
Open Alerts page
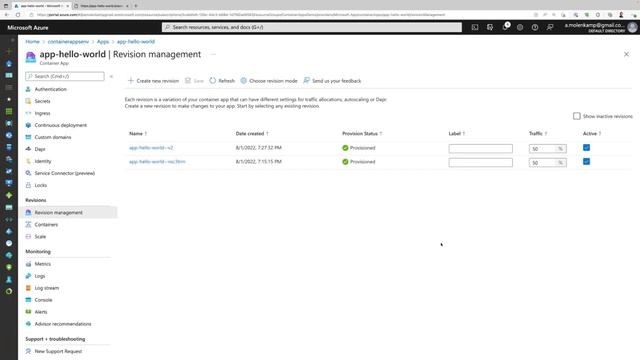pos(41,312)
